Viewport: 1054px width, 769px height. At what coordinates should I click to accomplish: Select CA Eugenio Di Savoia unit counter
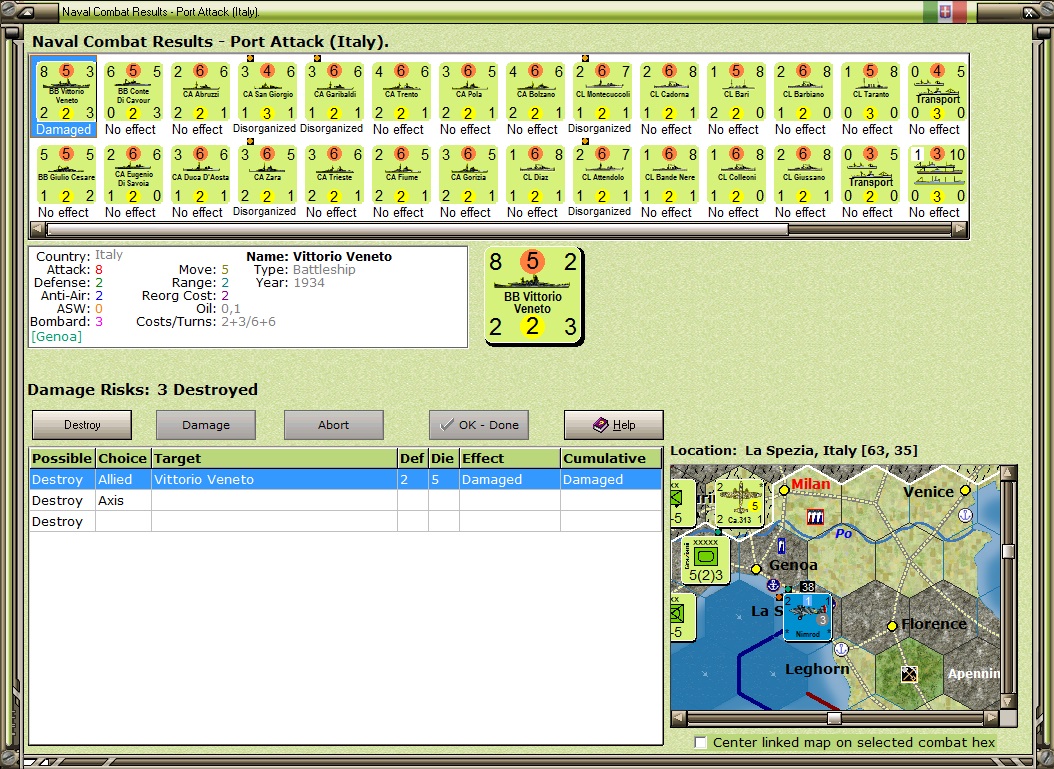coord(133,175)
